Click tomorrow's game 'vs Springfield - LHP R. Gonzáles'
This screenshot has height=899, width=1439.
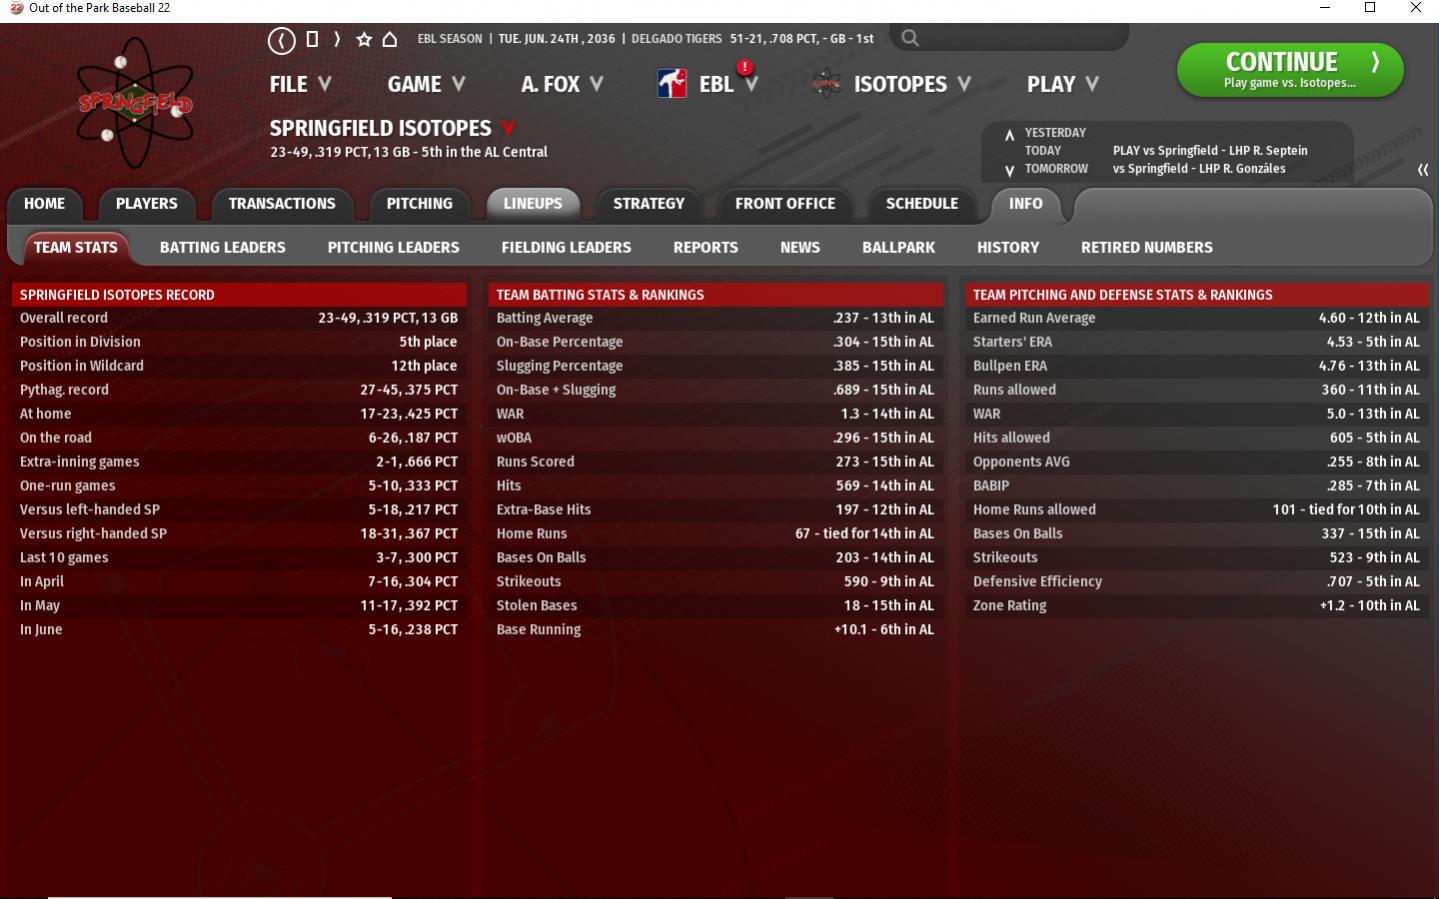click(1199, 169)
